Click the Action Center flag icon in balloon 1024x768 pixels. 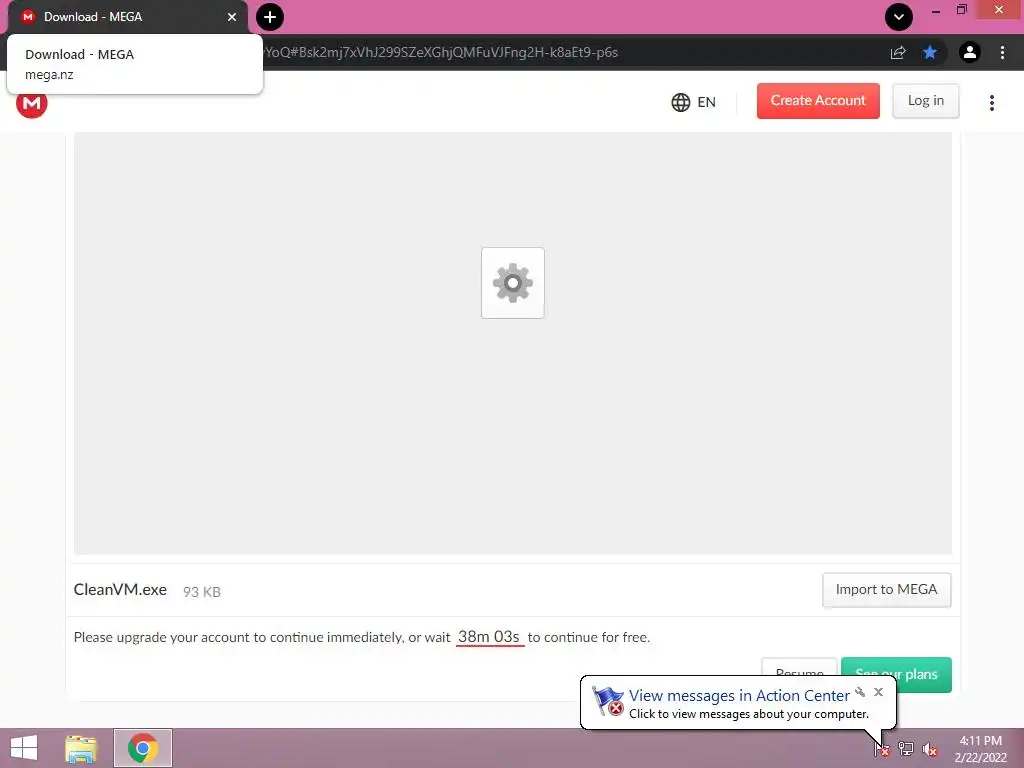(608, 701)
